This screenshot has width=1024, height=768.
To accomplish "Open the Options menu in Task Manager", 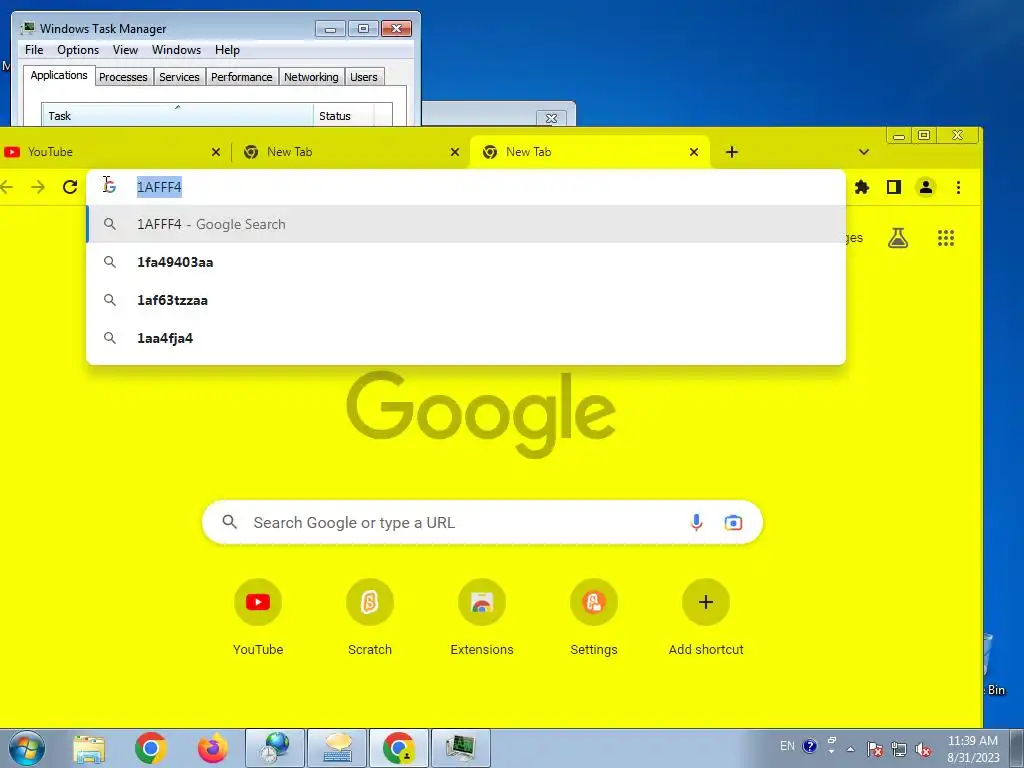I will coord(78,50).
